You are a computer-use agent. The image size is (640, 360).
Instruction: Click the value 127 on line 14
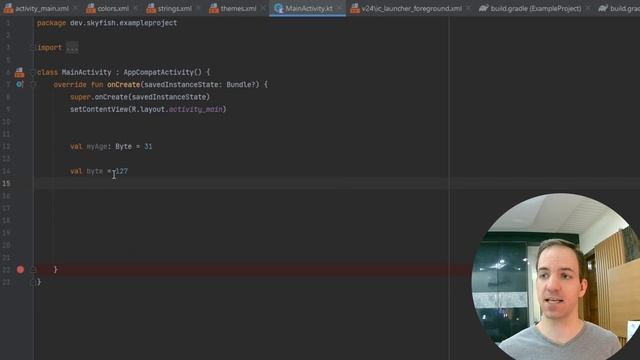[x=122, y=171]
